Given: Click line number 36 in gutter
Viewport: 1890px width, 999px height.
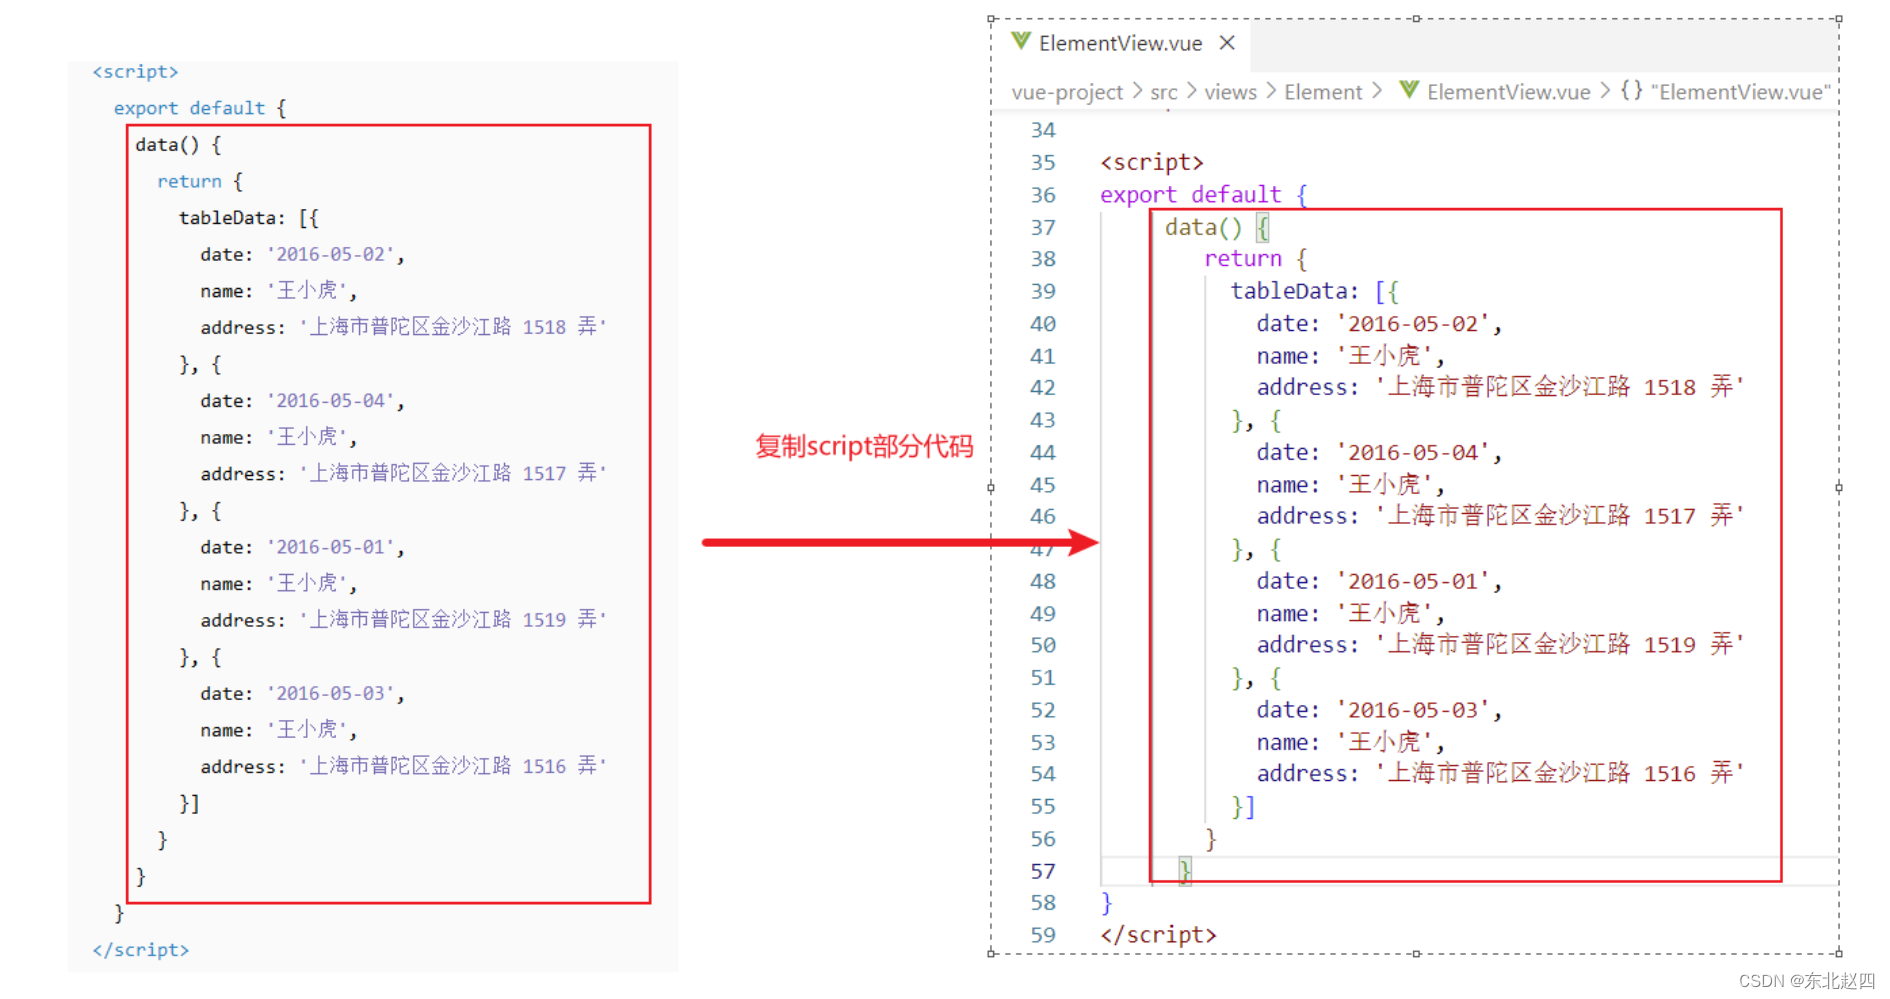Looking at the screenshot, I should (x=1043, y=195).
